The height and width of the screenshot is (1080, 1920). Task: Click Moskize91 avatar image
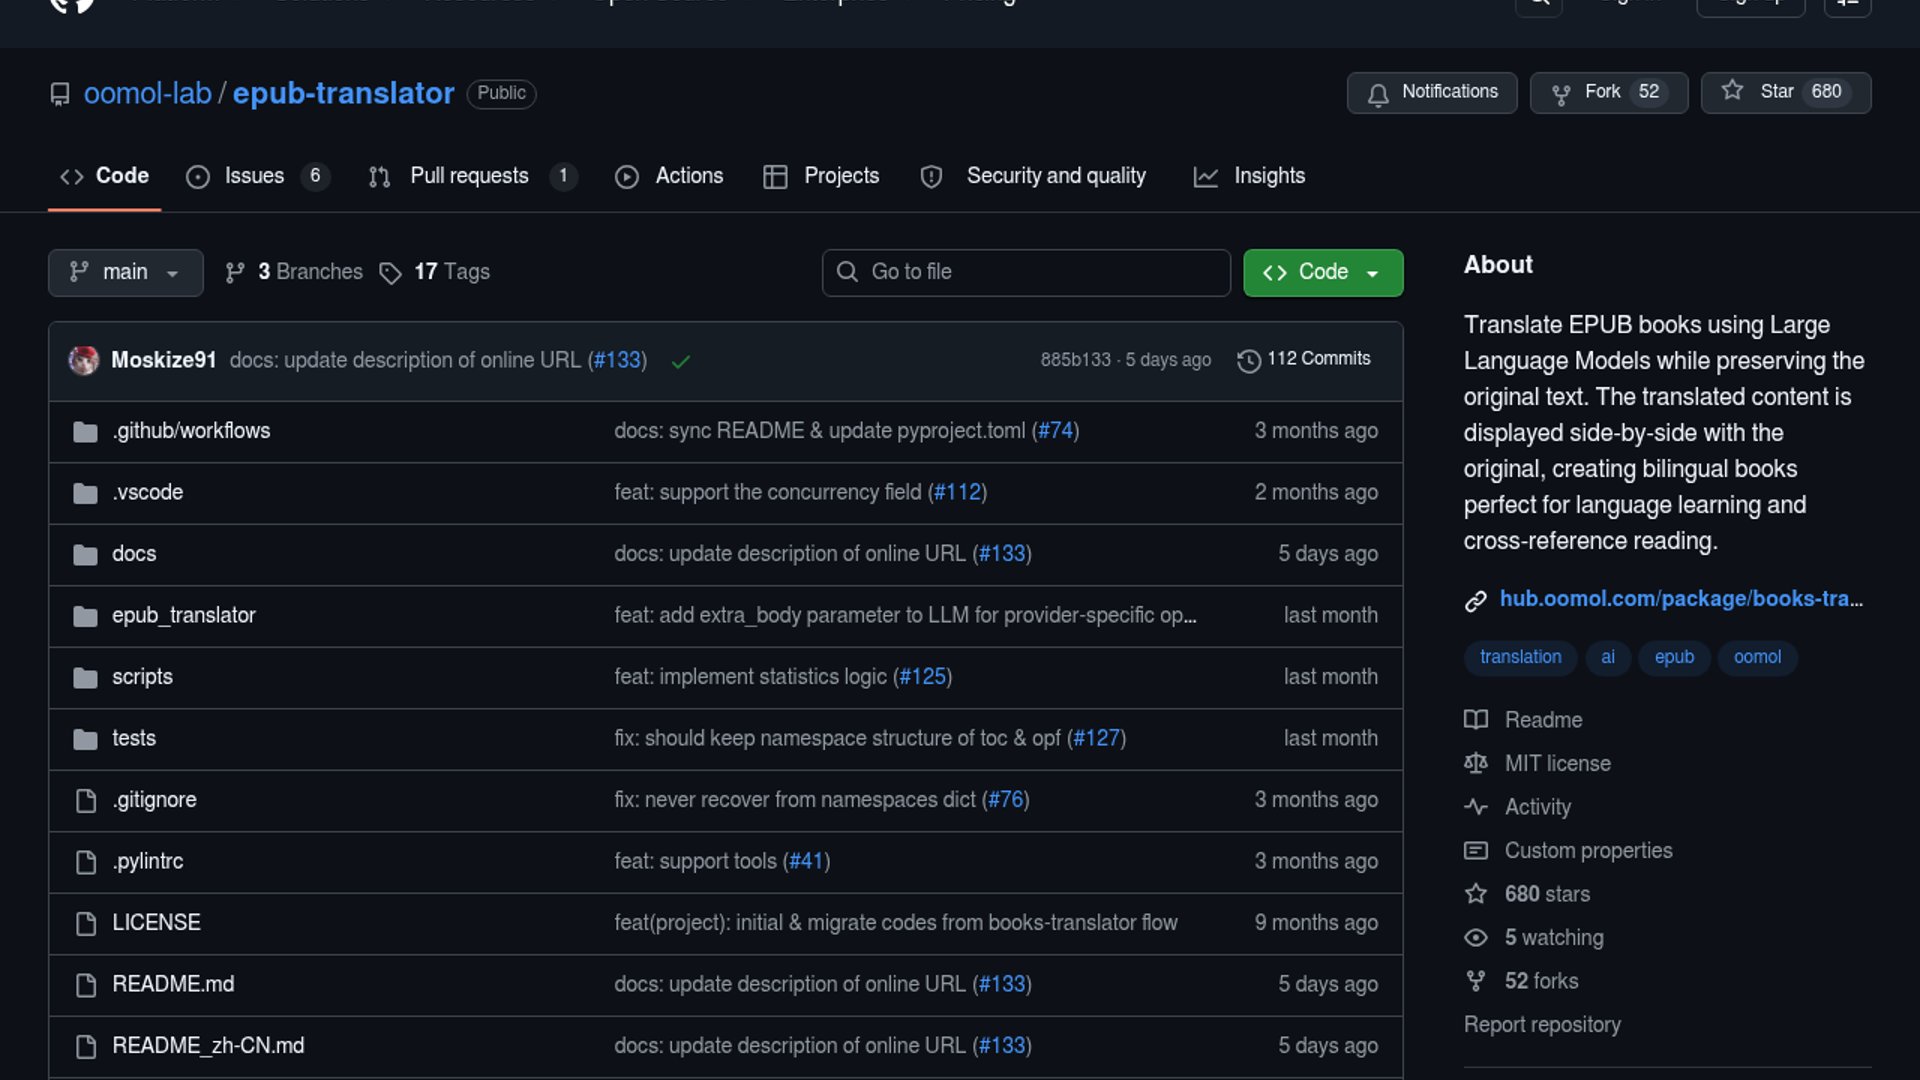click(84, 360)
